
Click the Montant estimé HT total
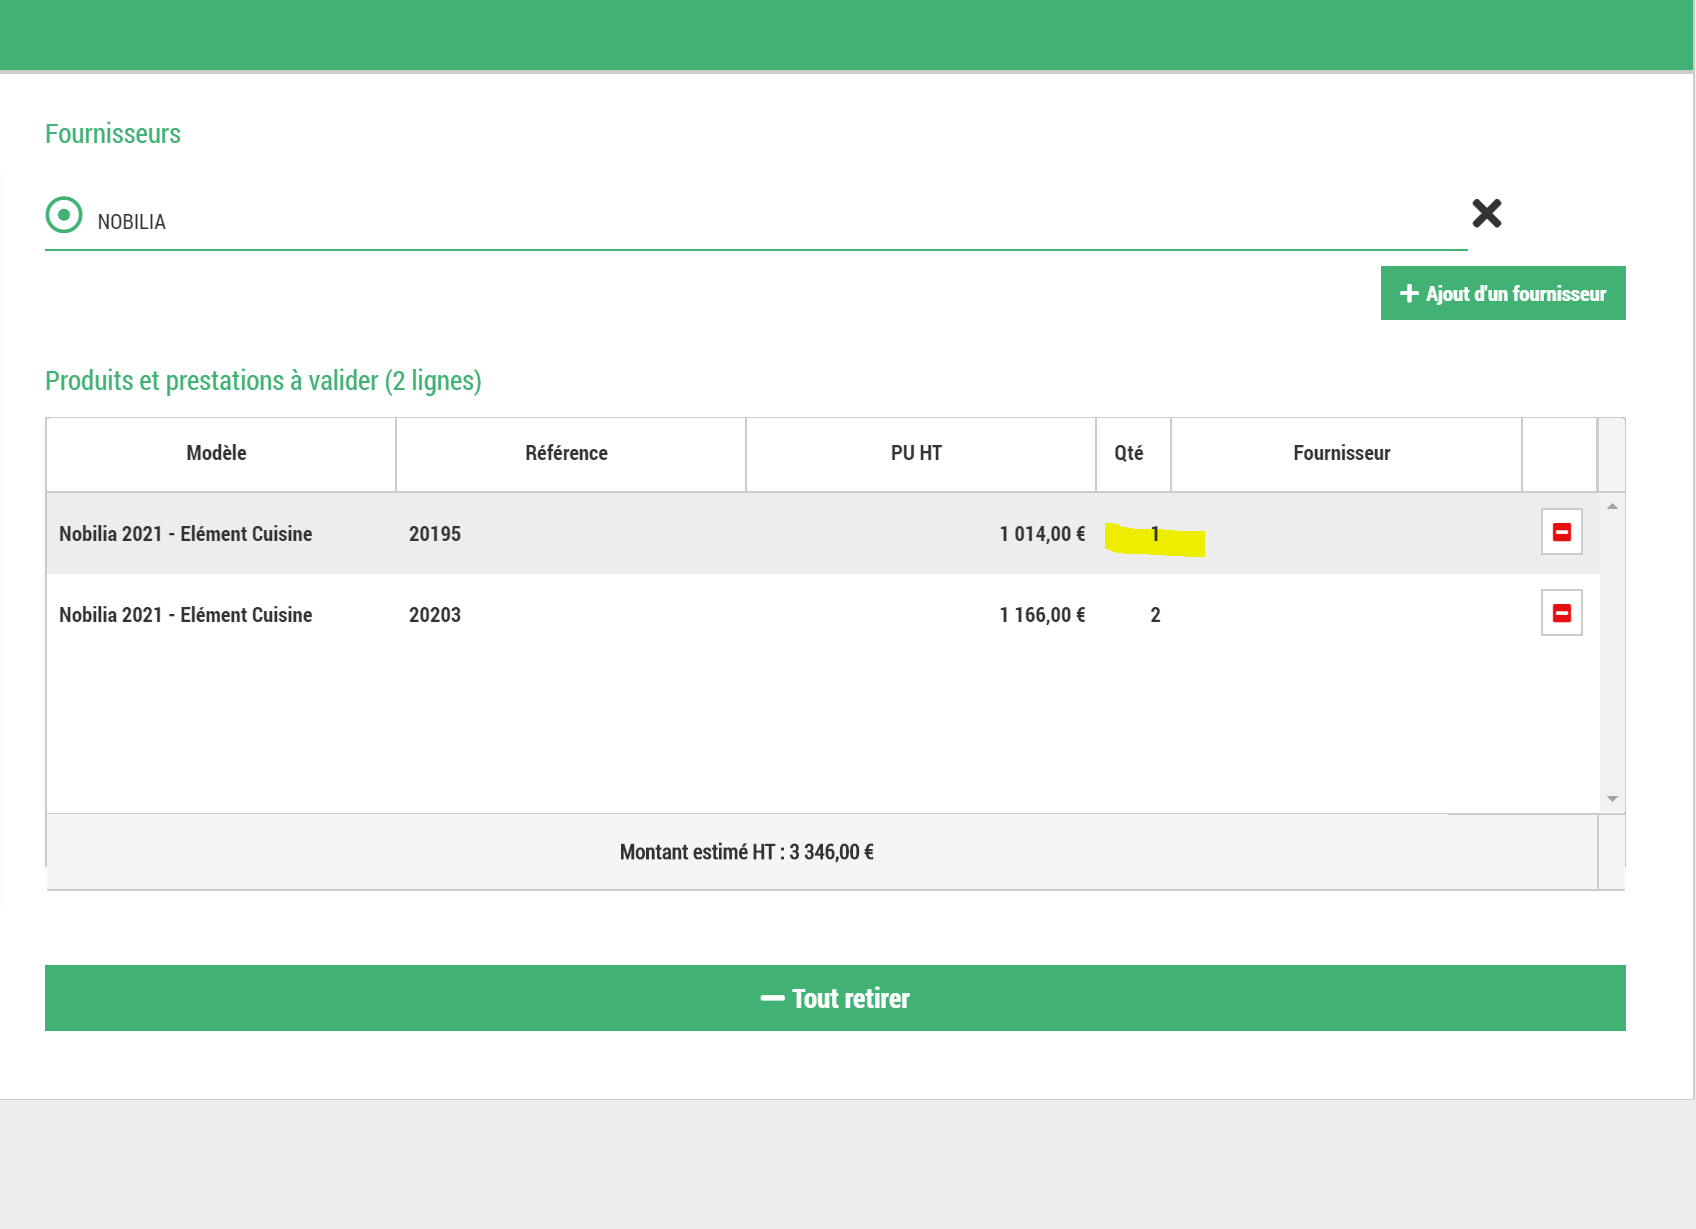tap(746, 852)
